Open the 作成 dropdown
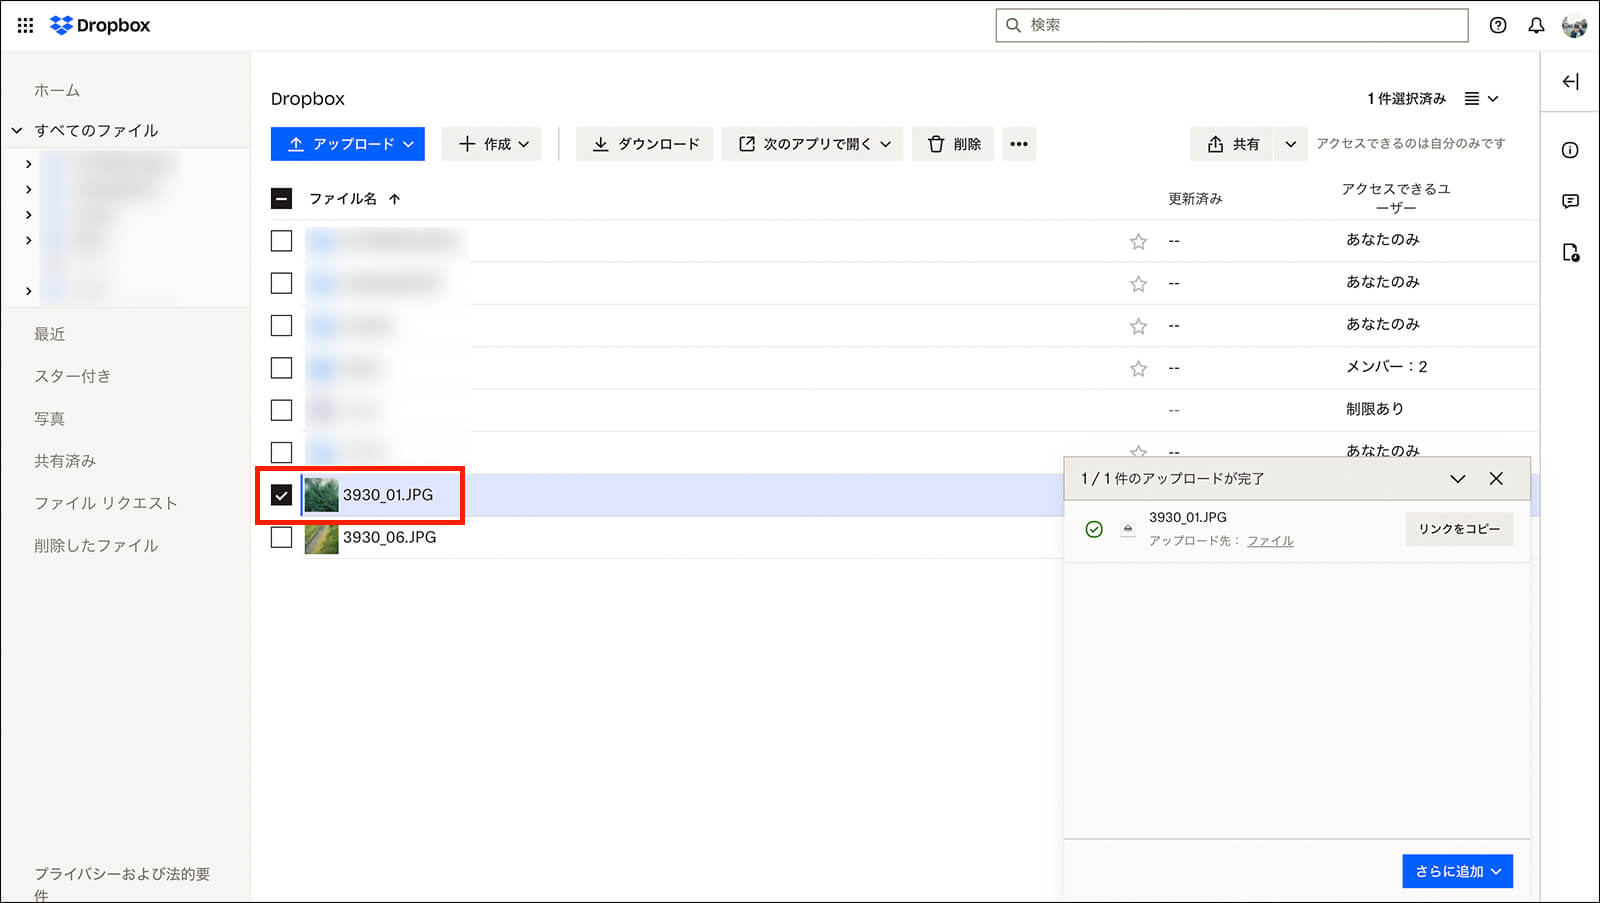Viewport: 1600px width, 903px height. 492,144
